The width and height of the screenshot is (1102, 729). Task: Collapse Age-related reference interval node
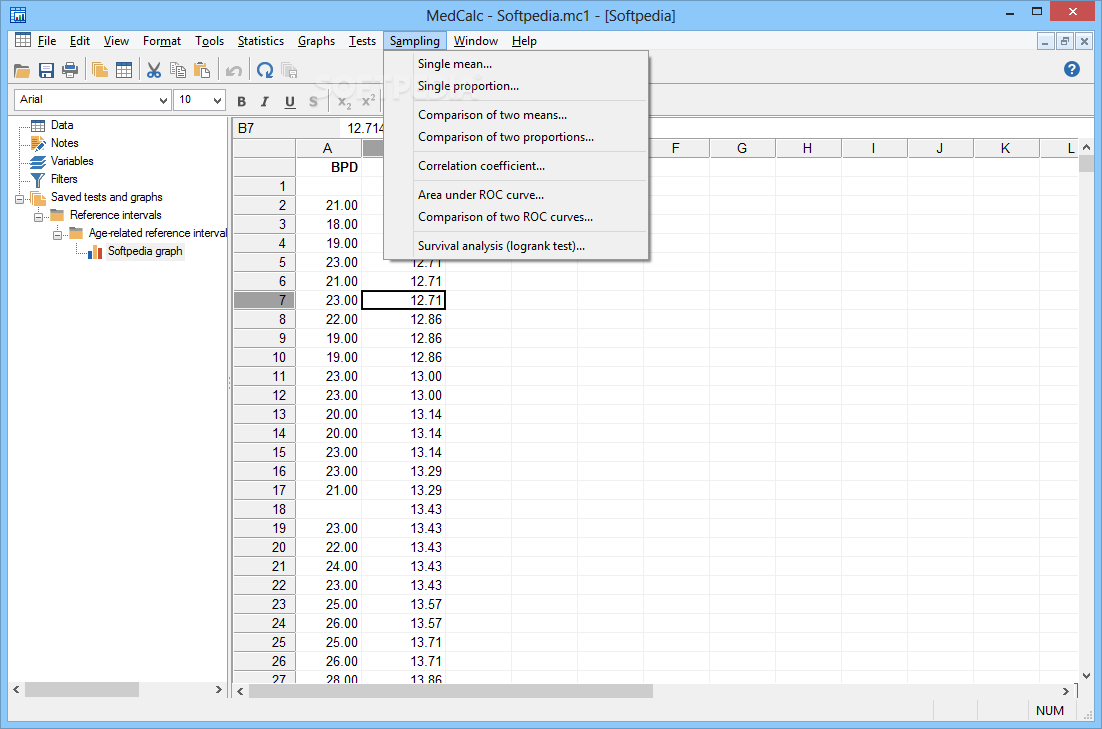(x=58, y=235)
